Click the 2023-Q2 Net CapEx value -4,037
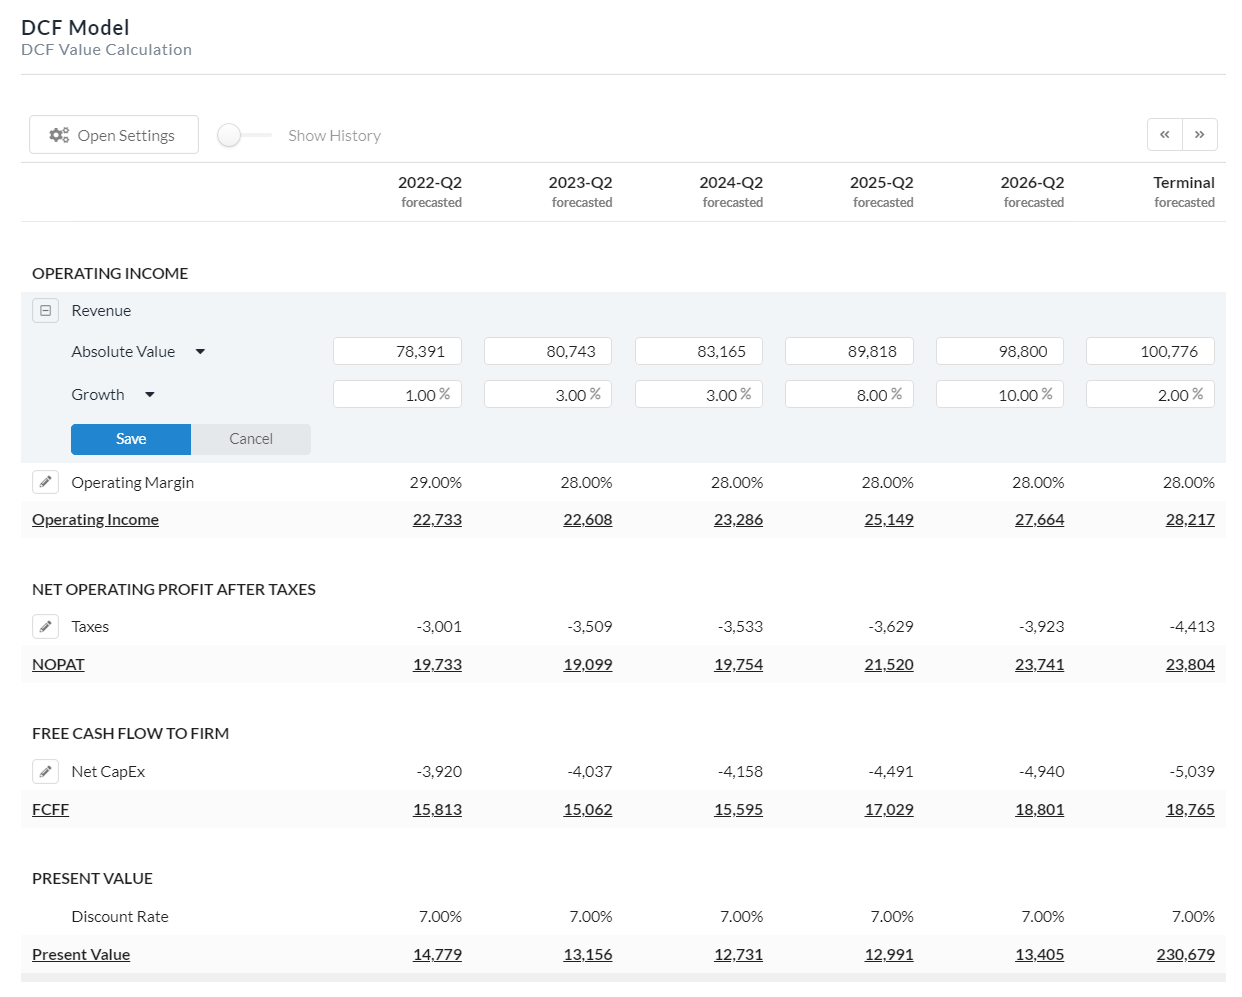Viewport: 1242px width, 997px height. [x=590, y=771]
